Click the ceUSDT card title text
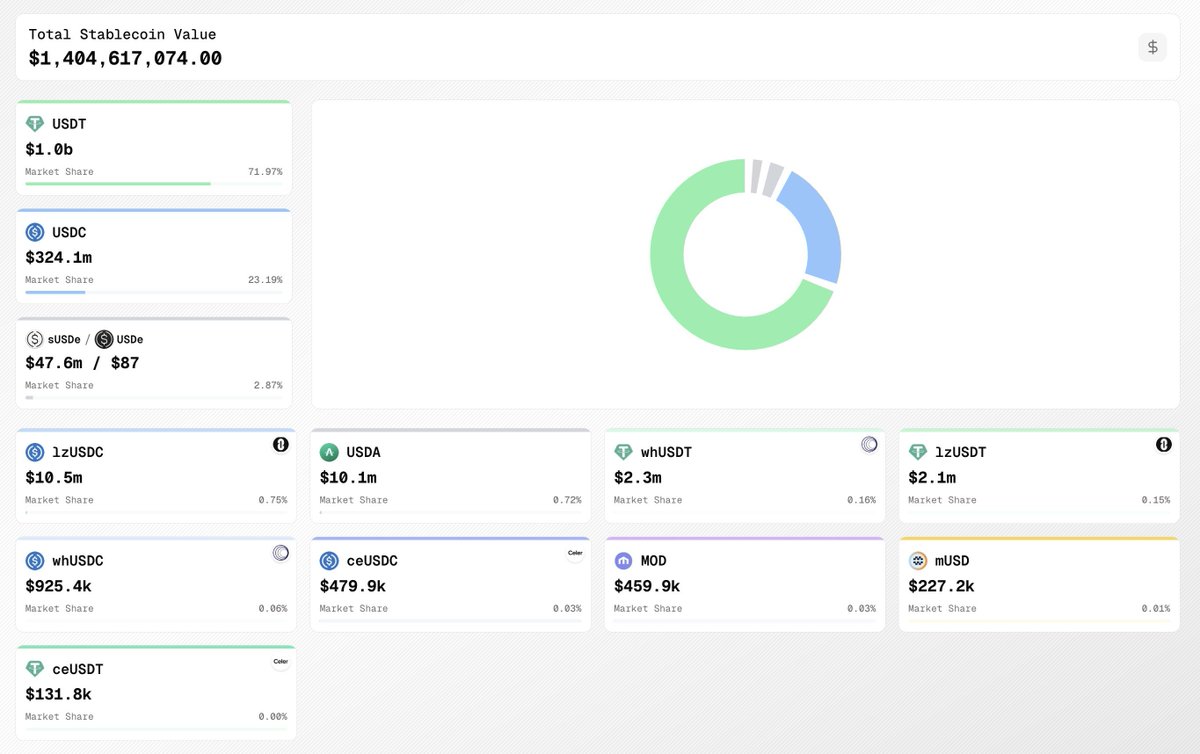The image size is (1200, 754). click(x=78, y=669)
